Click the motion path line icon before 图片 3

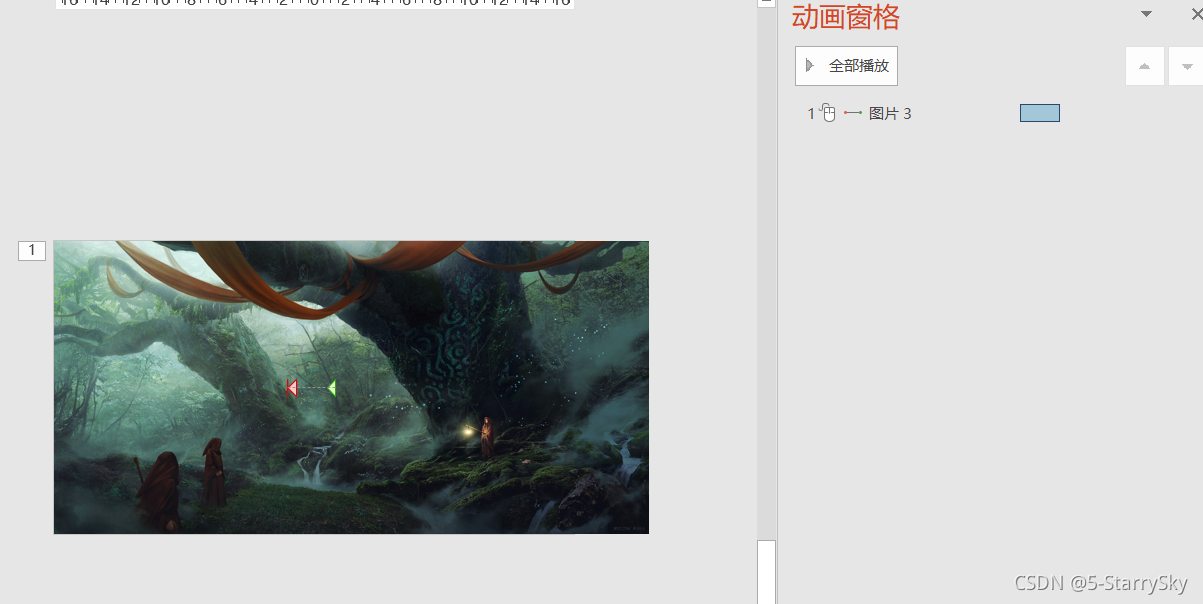(x=853, y=113)
